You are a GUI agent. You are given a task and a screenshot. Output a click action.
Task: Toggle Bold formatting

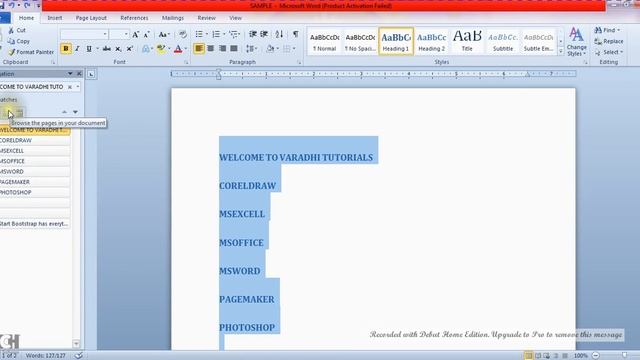click(65, 49)
